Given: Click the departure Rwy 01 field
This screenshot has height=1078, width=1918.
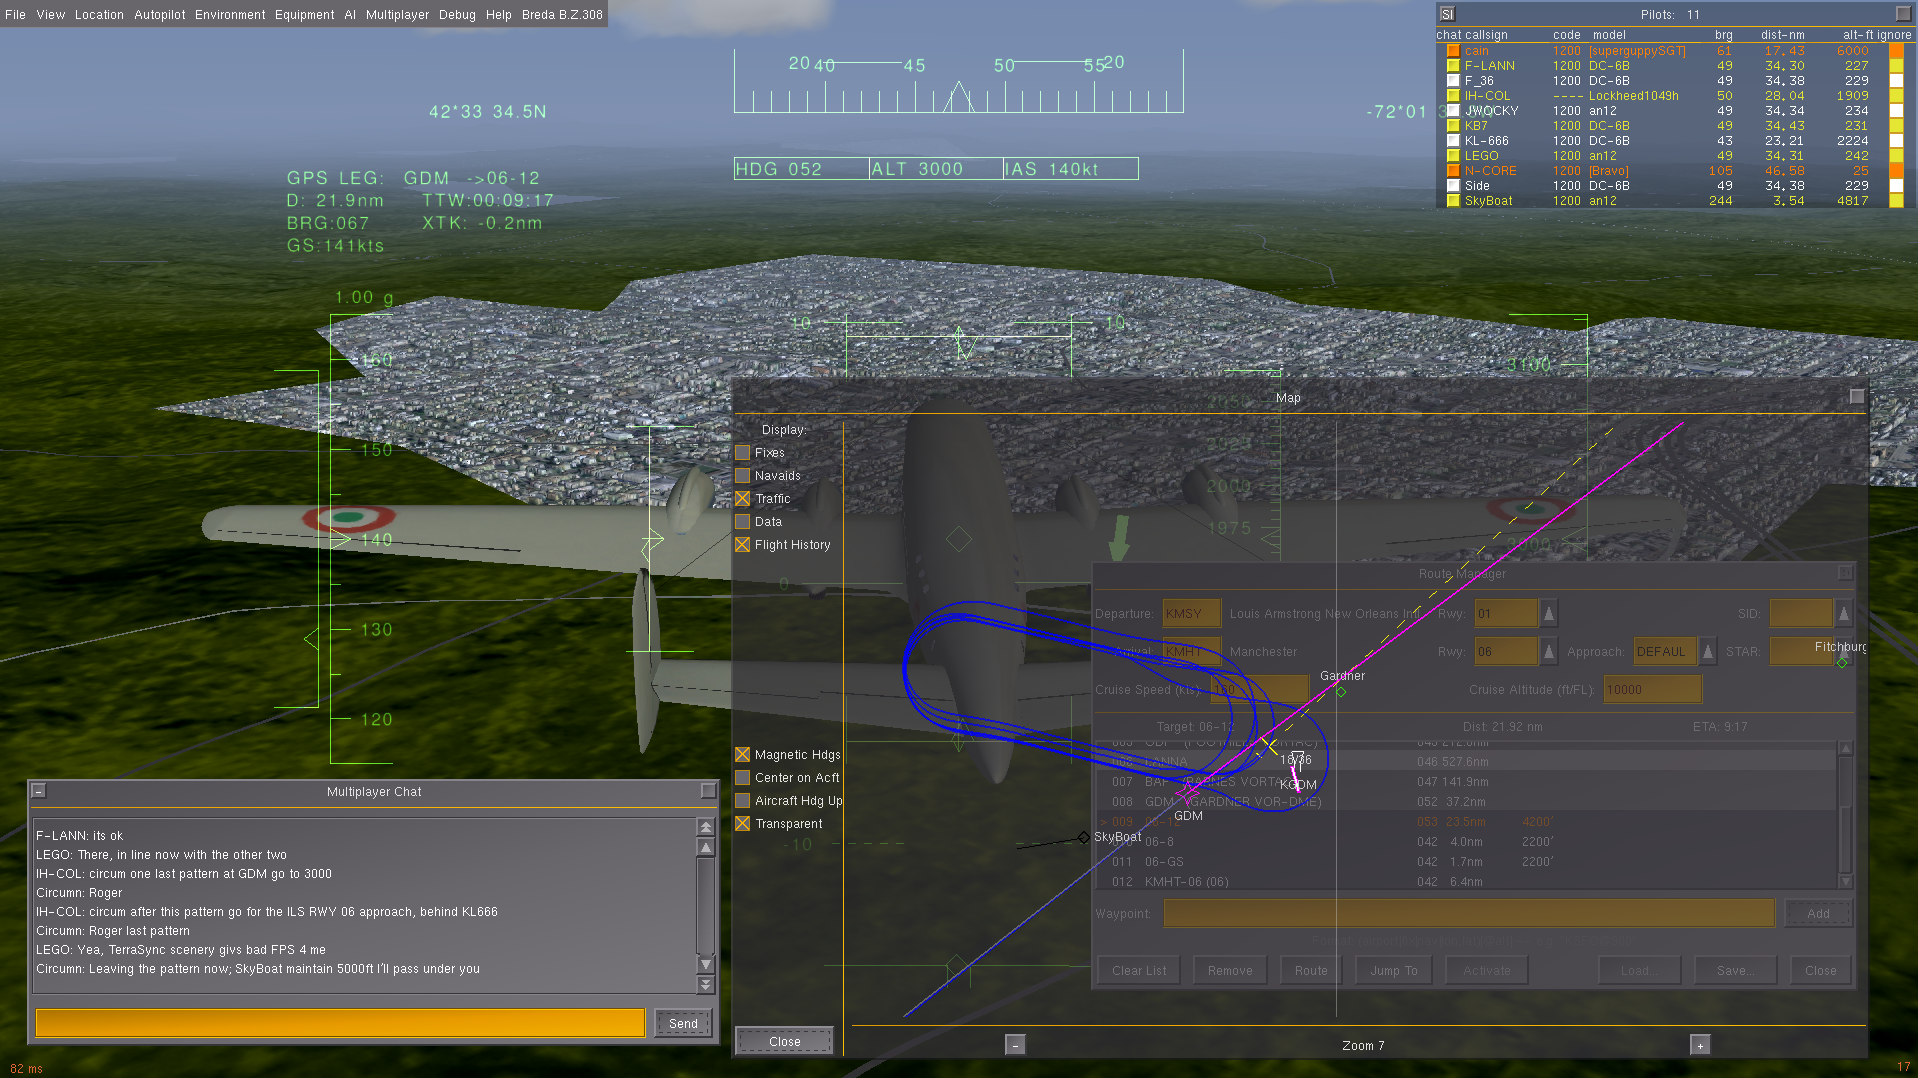Looking at the screenshot, I should (1507, 613).
